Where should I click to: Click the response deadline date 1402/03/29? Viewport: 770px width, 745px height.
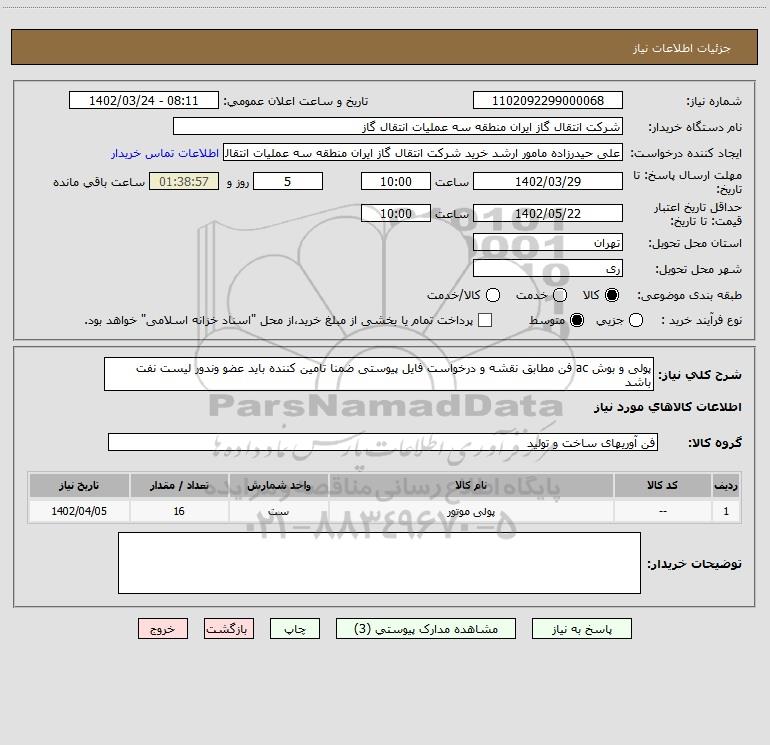point(548,181)
